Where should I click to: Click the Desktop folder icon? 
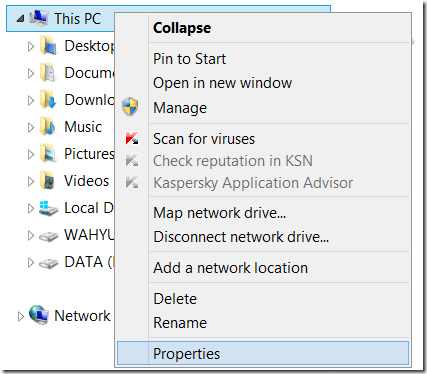point(49,46)
